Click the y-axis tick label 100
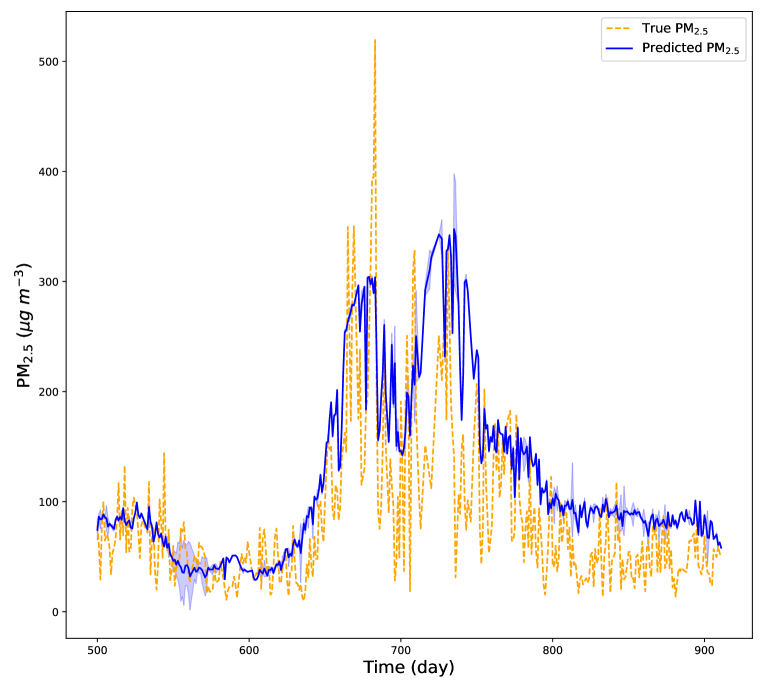Screen dimensions: 764x688 (x=48, y=502)
